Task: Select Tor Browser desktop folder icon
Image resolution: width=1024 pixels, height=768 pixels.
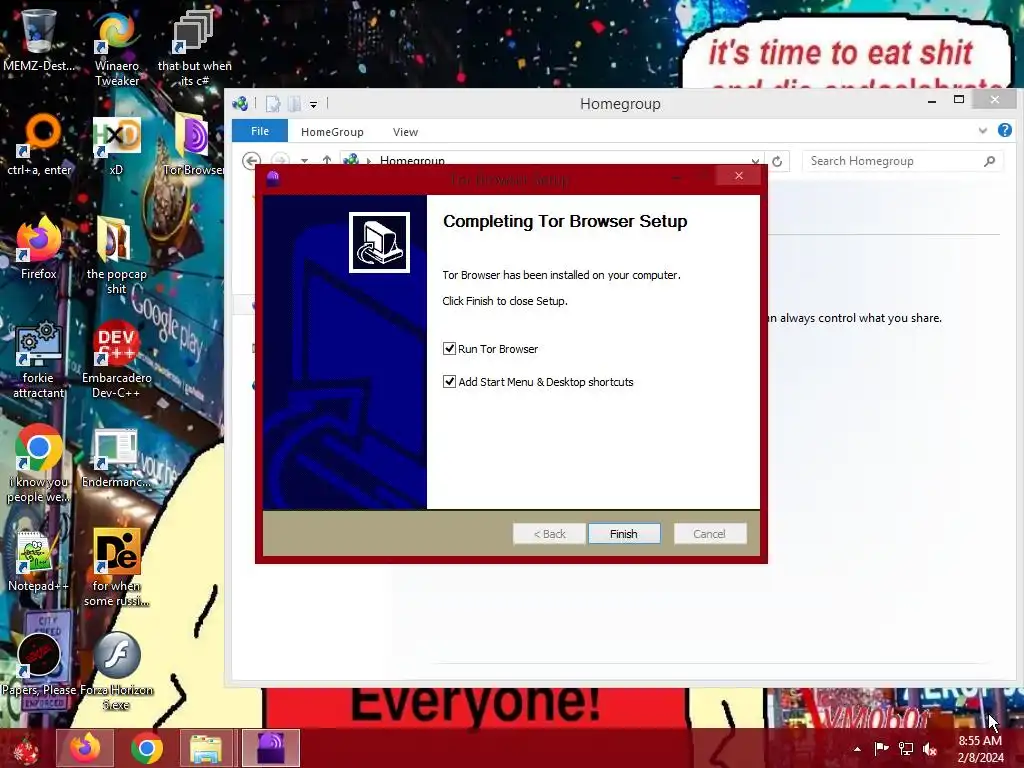Action: pyautogui.click(x=193, y=145)
